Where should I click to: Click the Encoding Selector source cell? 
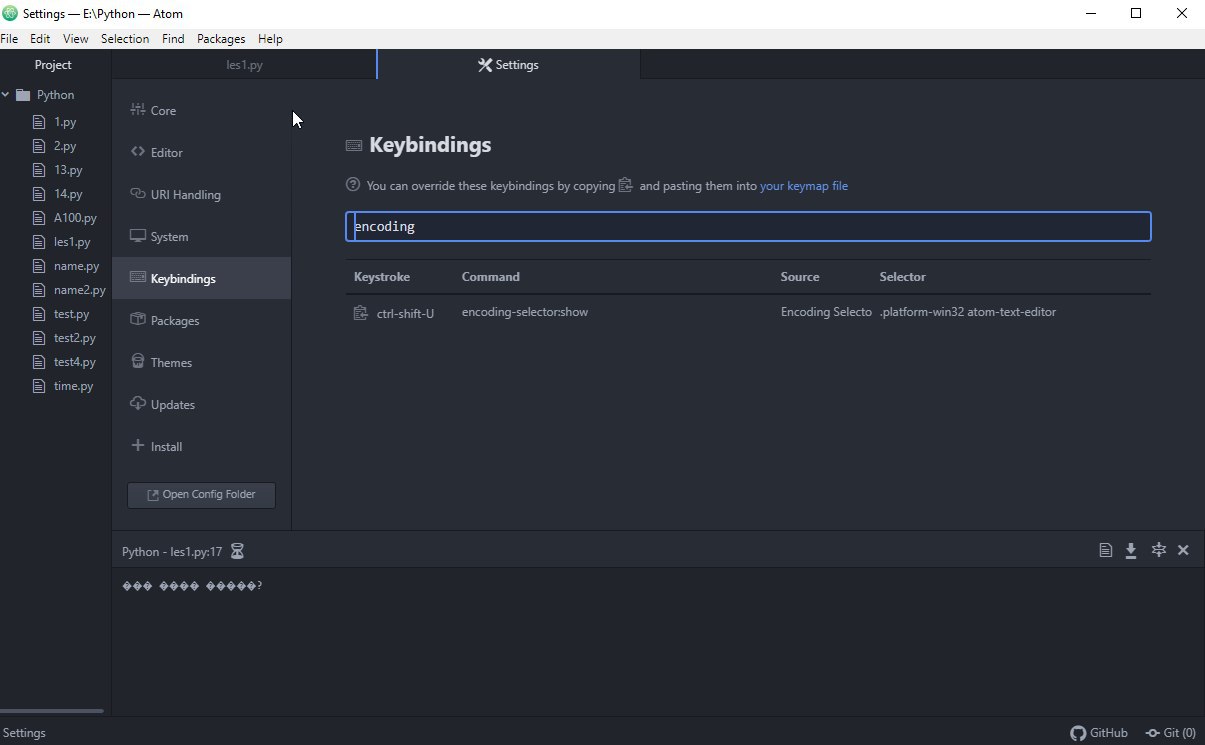click(826, 312)
